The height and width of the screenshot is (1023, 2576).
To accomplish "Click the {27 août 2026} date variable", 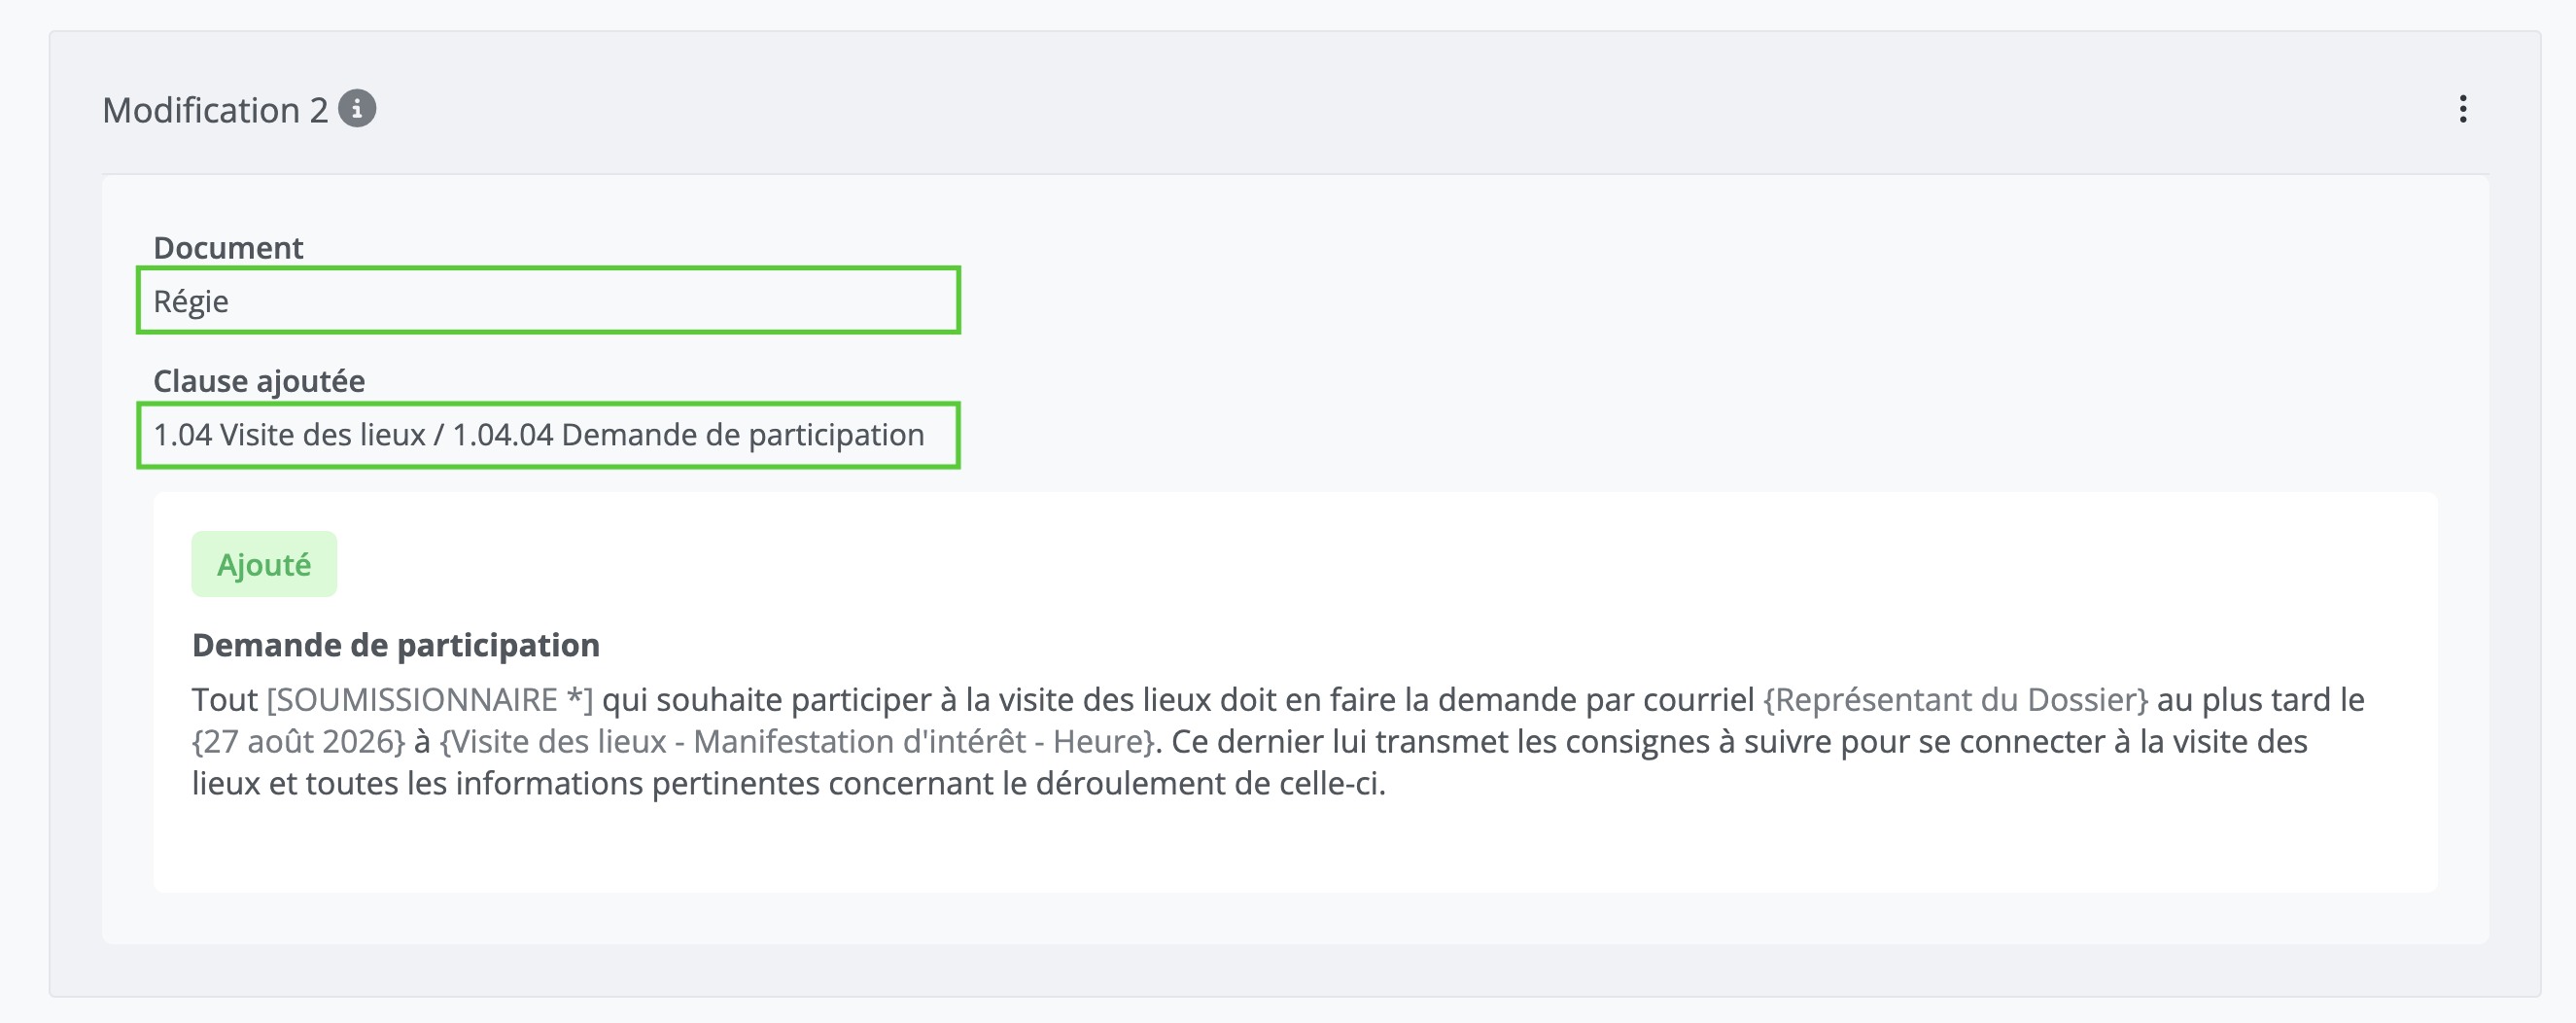I will [x=299, y=741].
